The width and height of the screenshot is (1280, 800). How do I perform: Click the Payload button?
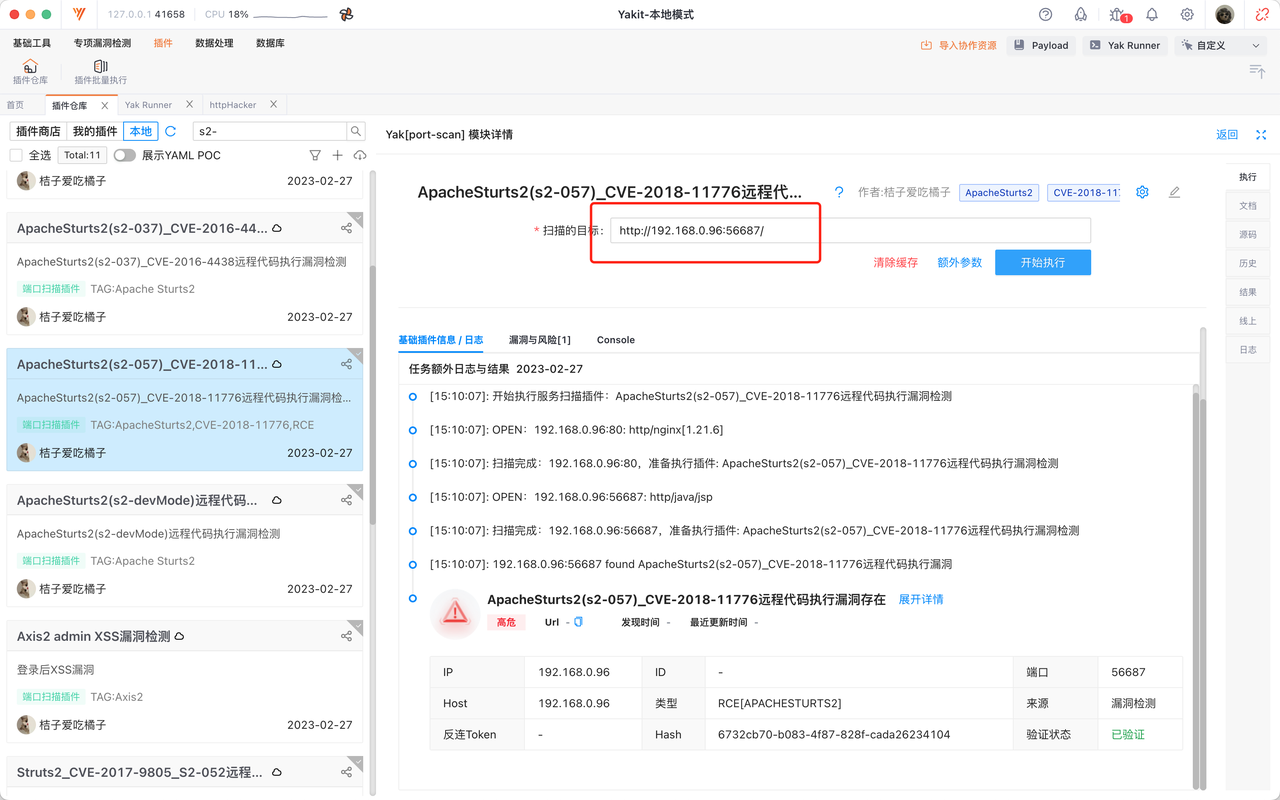pos(1041,45)
